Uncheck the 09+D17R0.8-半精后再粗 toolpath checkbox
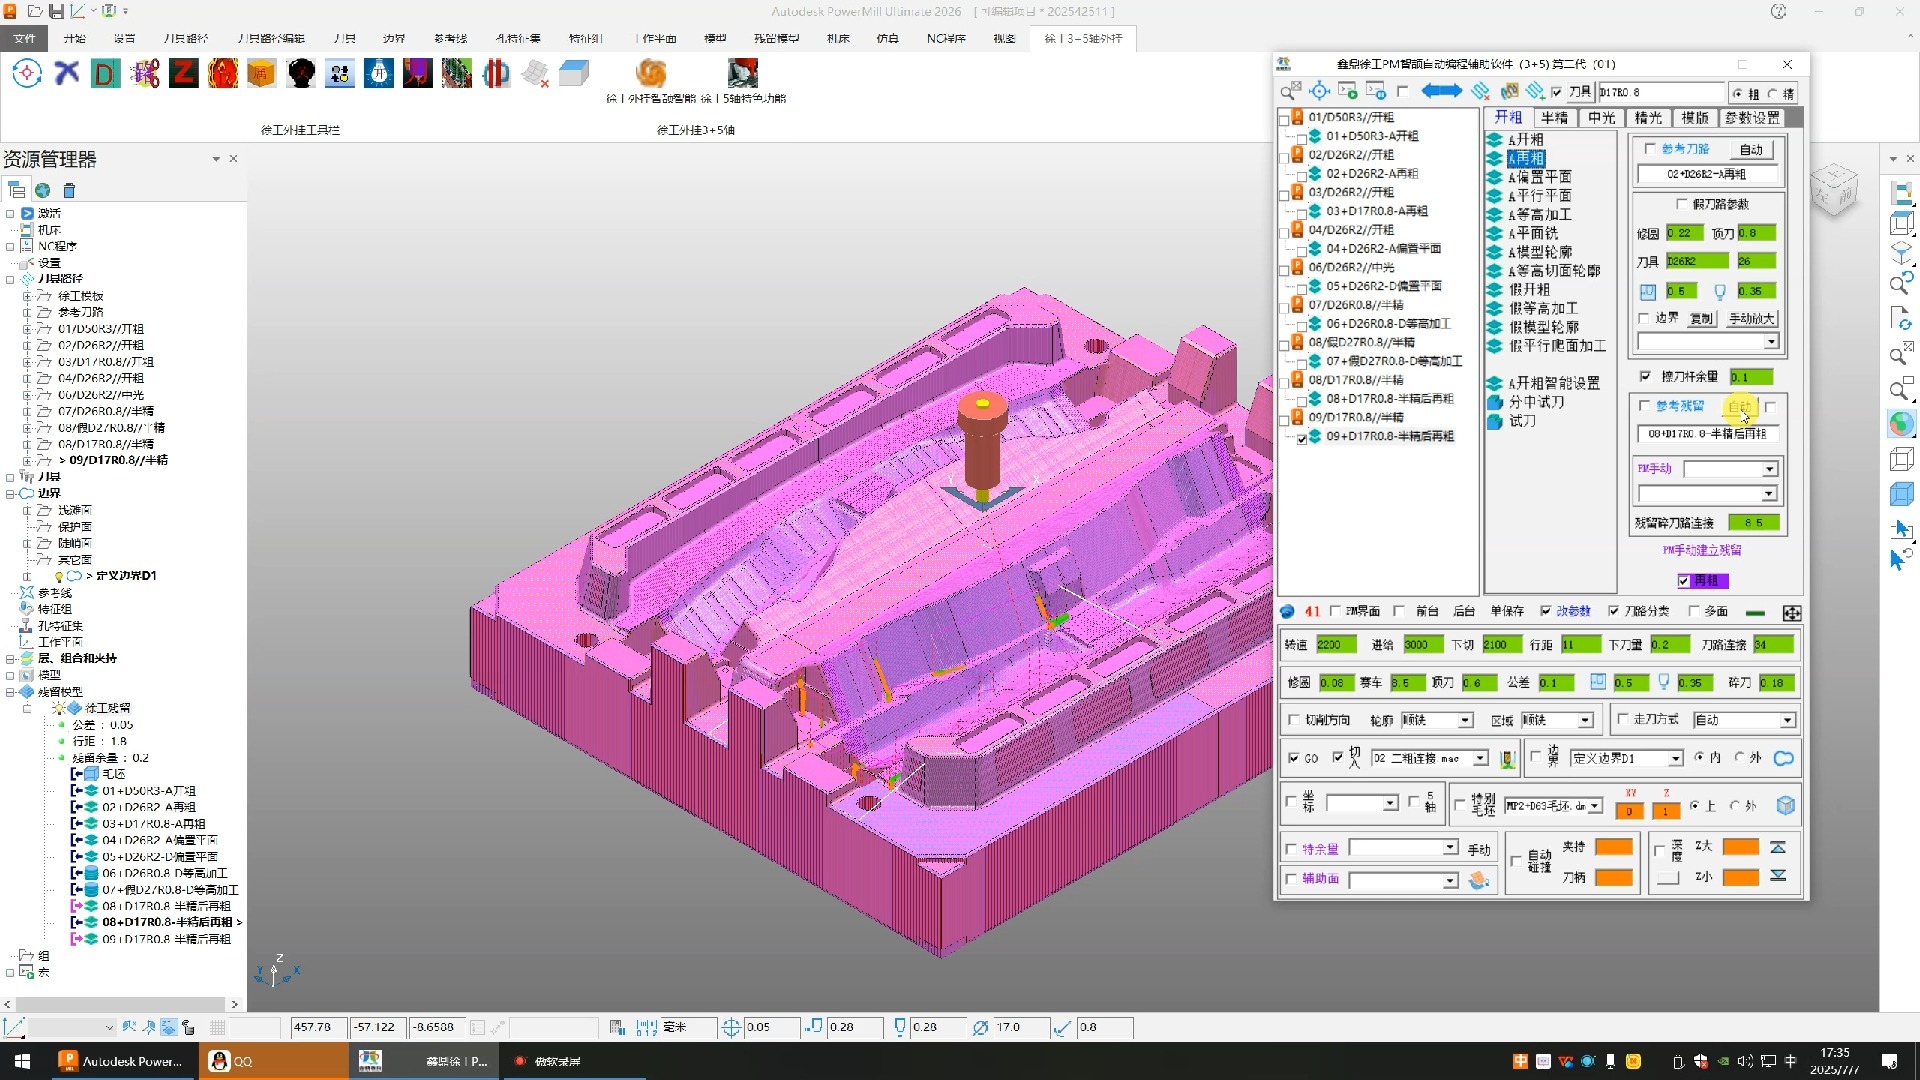The width and height of the screenshot is (1920, 1080). pyautogui.click(x=1302, y=438)
